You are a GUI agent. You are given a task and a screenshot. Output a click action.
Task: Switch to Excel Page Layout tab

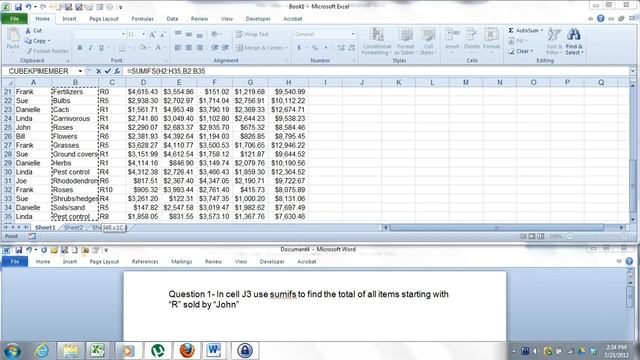[104, 19]
